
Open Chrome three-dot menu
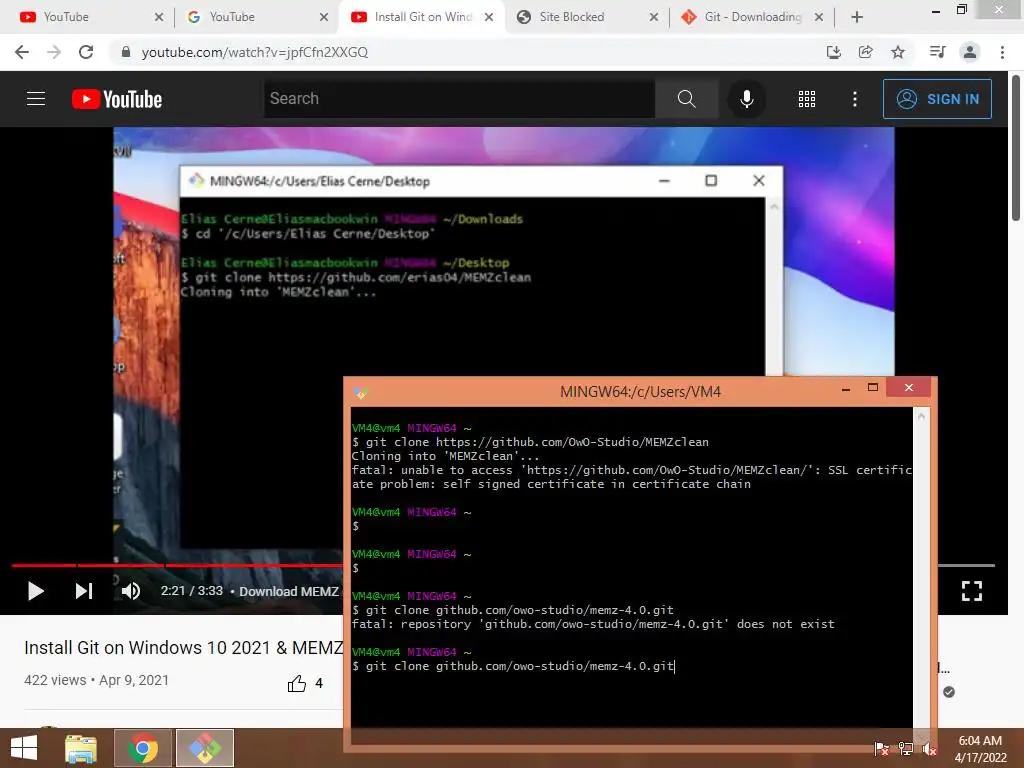click(x=1002, y=52)
